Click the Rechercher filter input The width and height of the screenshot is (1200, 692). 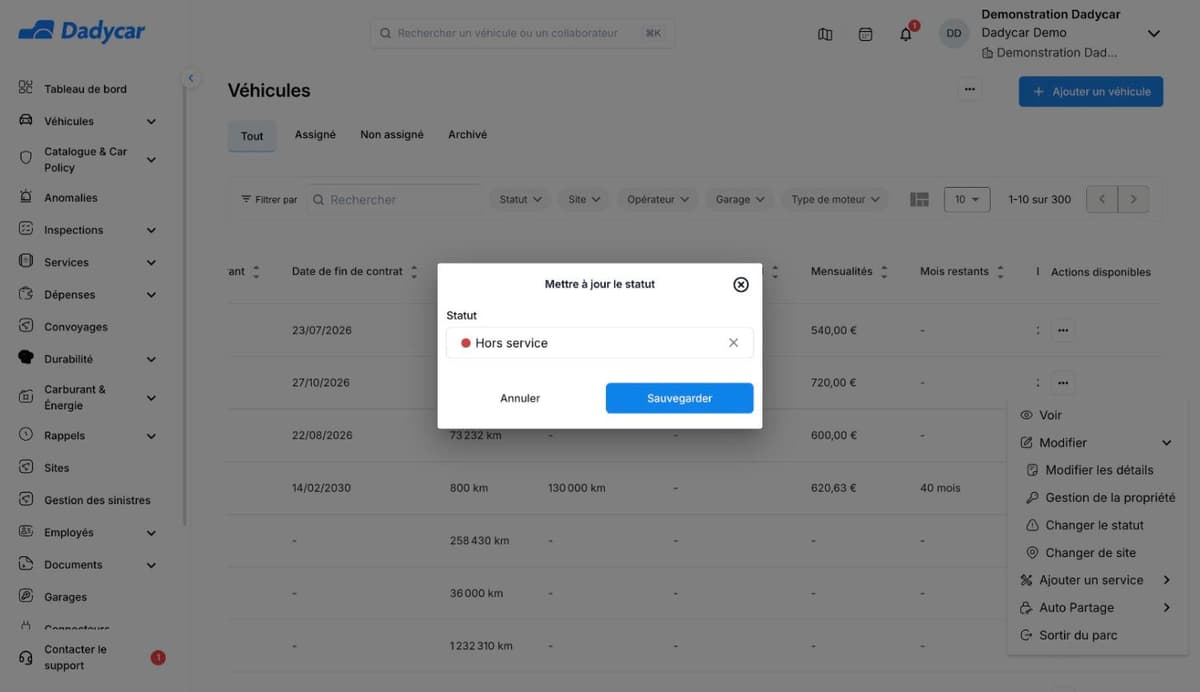pos(395,200)
